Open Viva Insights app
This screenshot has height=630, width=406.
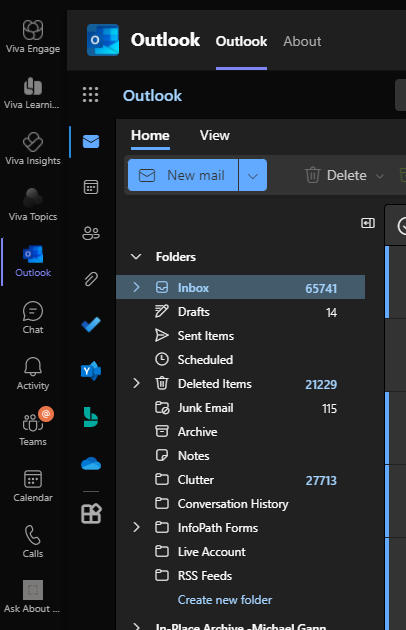tap(33, 149)
